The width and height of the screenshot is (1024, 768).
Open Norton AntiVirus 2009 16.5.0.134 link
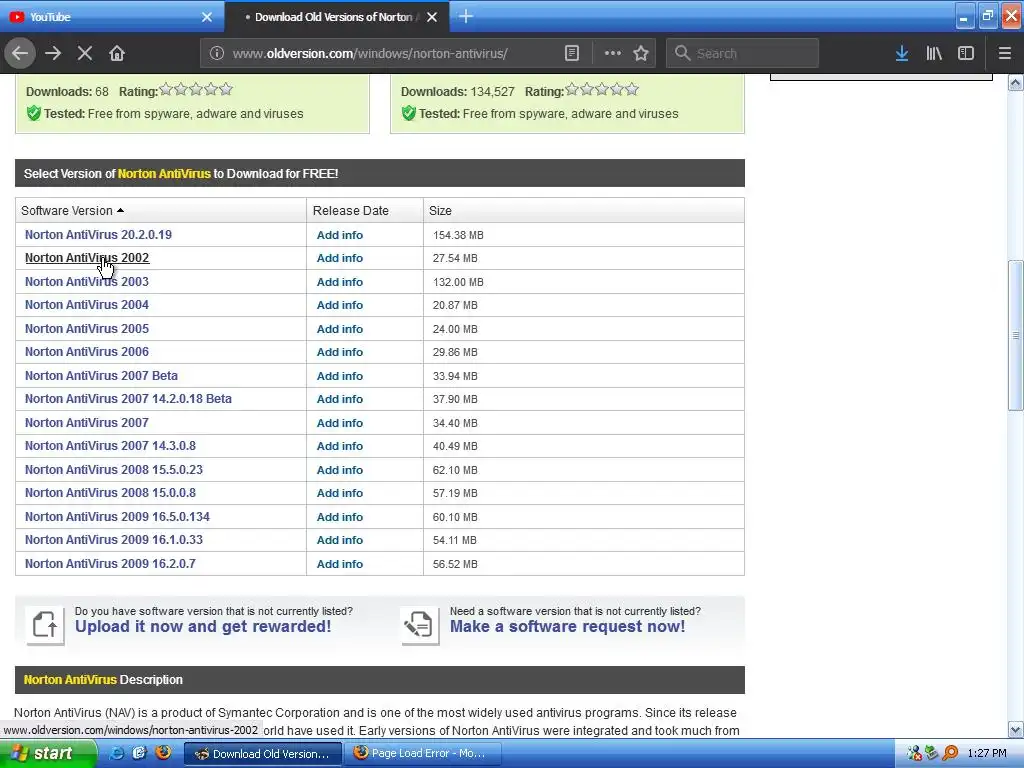(118, 517)
